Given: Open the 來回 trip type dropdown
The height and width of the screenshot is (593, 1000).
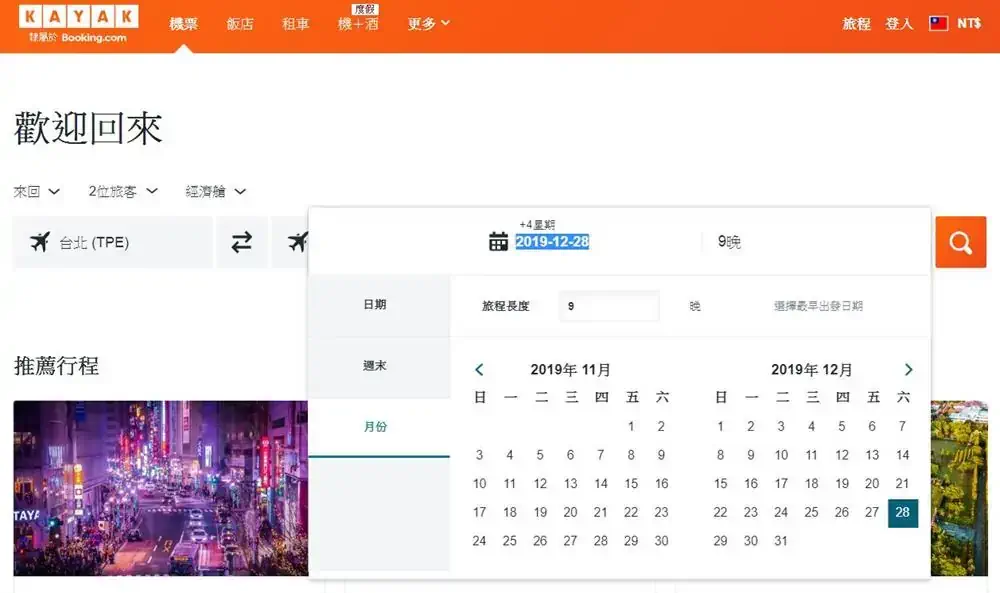Looking at the screenshot, I should (36, 191).
